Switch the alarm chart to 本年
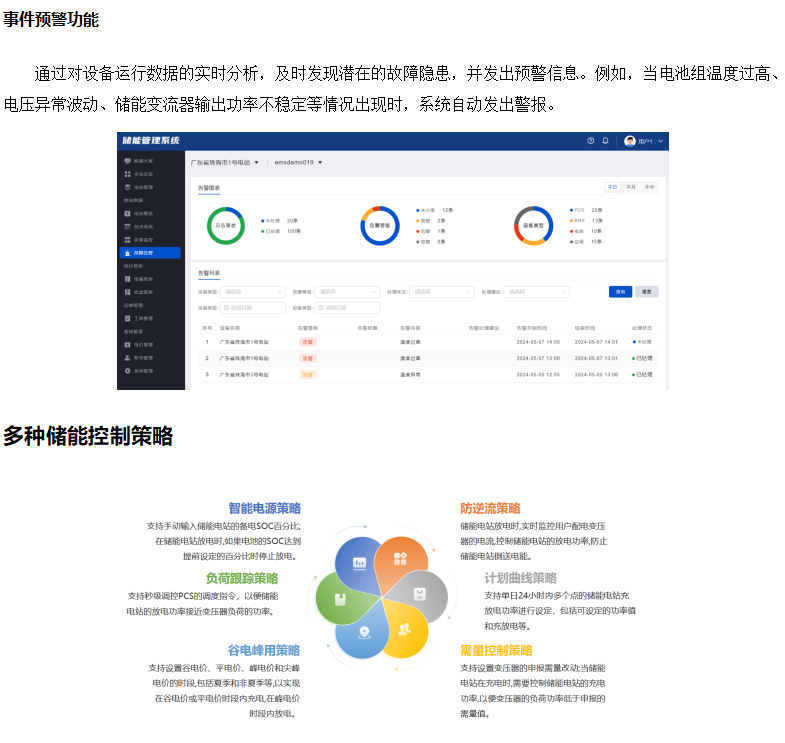This screenshot has width=785, height=743. (x=649, y=187)
